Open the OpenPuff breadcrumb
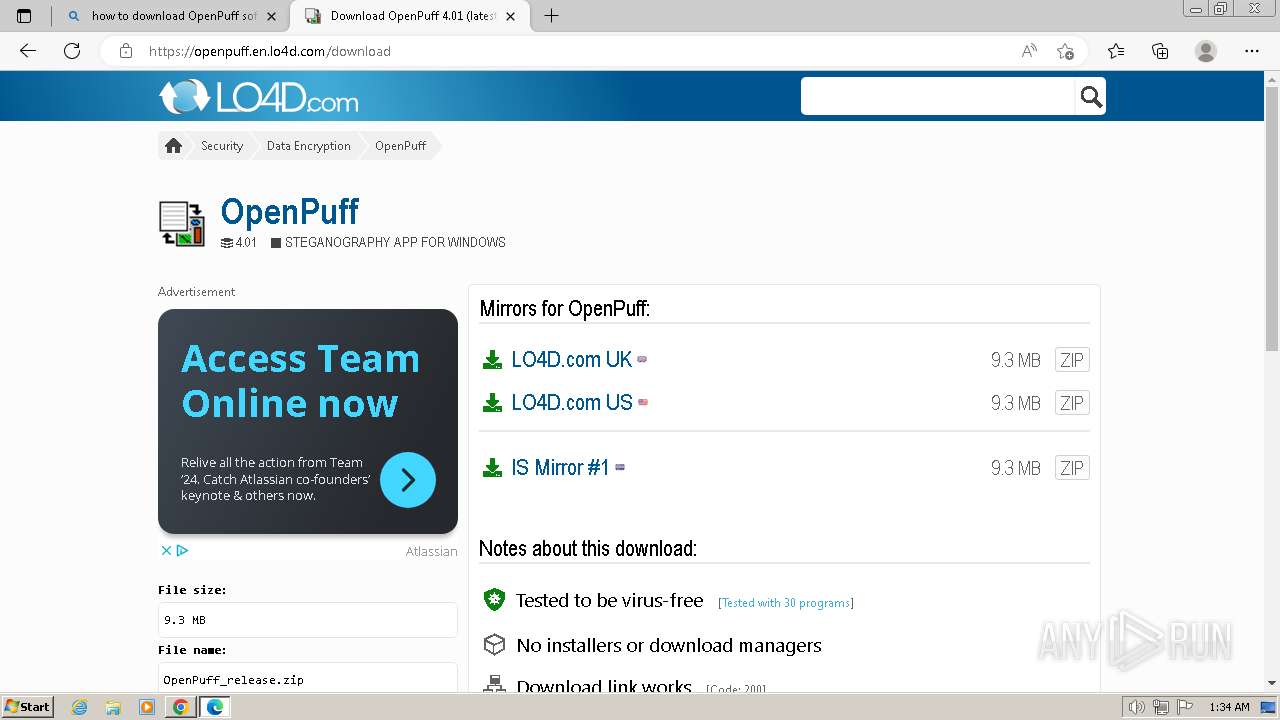 pyautogui.click(x=400, y=146)
